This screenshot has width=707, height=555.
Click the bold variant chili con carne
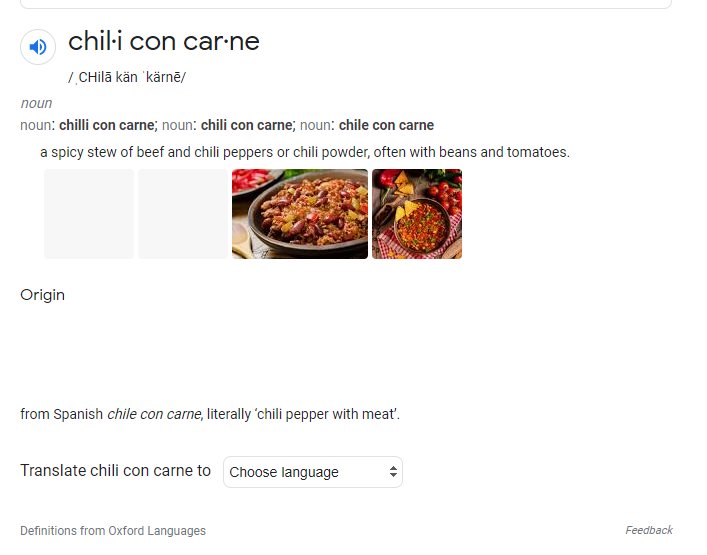tap(247, 125)
